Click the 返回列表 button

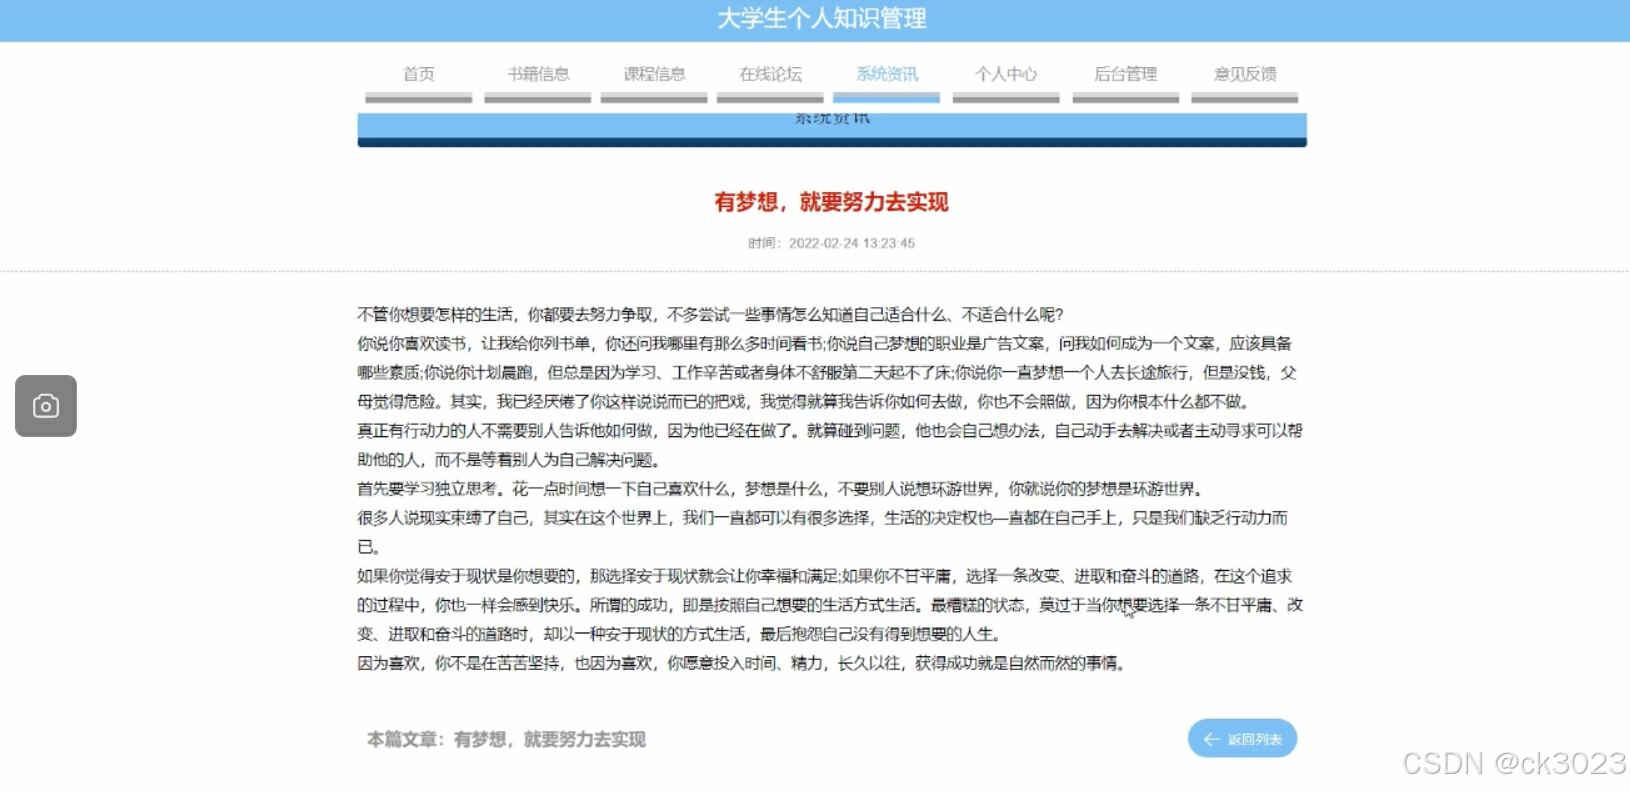[1242, 739]
